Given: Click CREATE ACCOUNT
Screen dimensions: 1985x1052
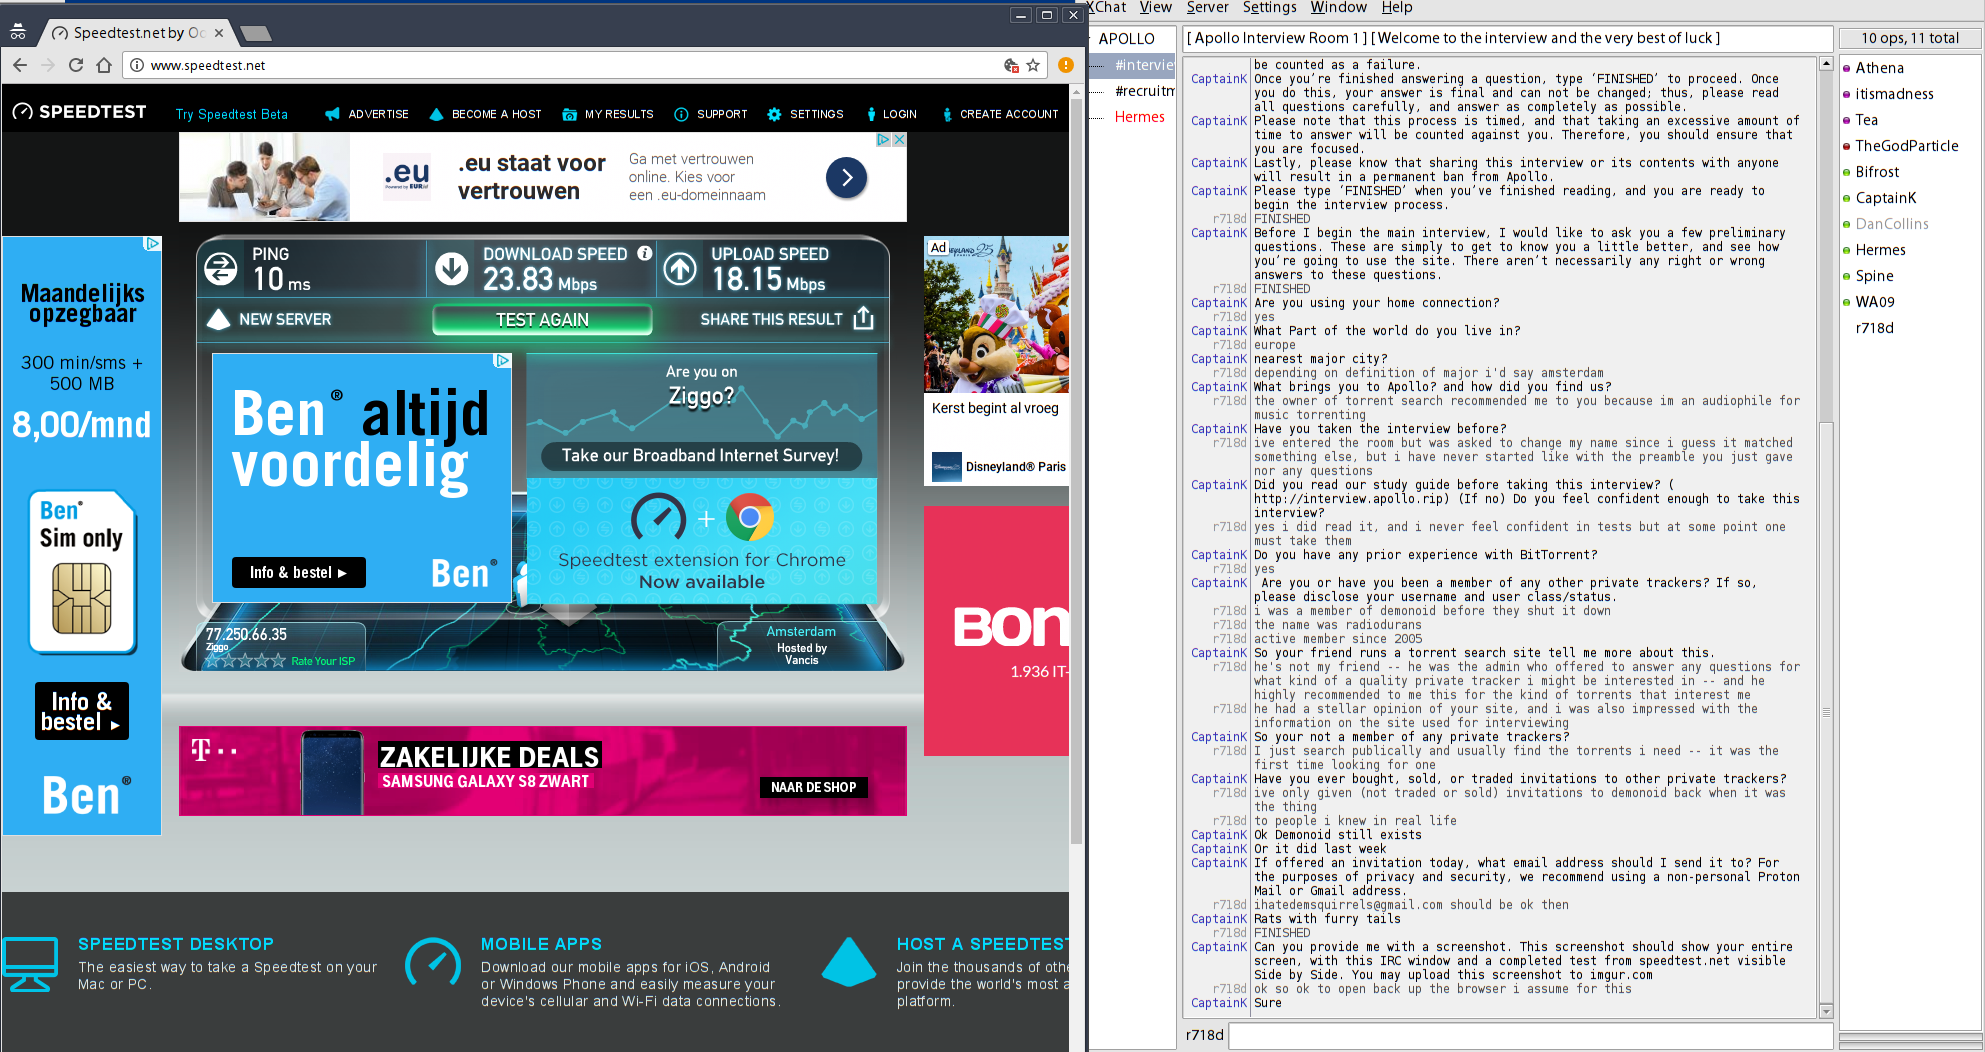Looking at the screenshot, I should click(x=1000, y=114).
